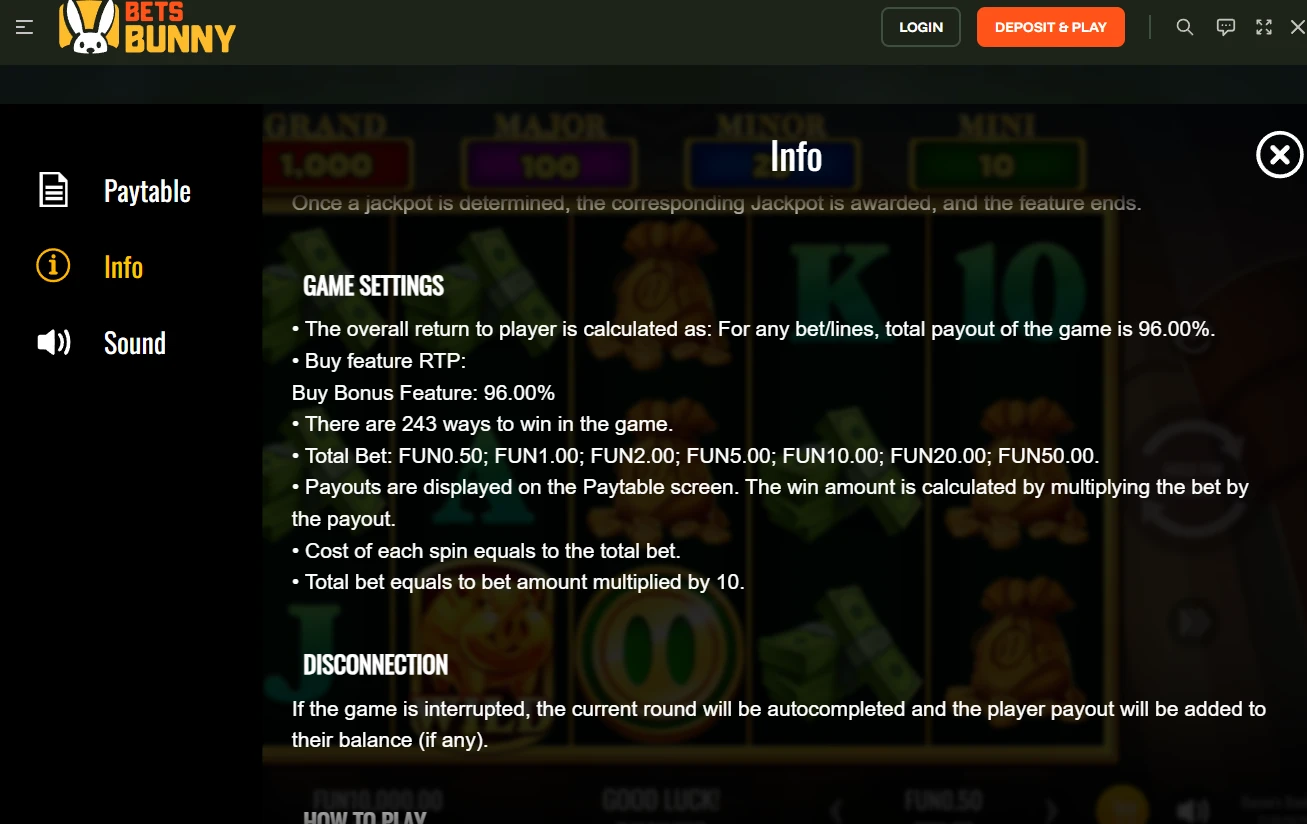Click the LOGIN button

point(921,27)
